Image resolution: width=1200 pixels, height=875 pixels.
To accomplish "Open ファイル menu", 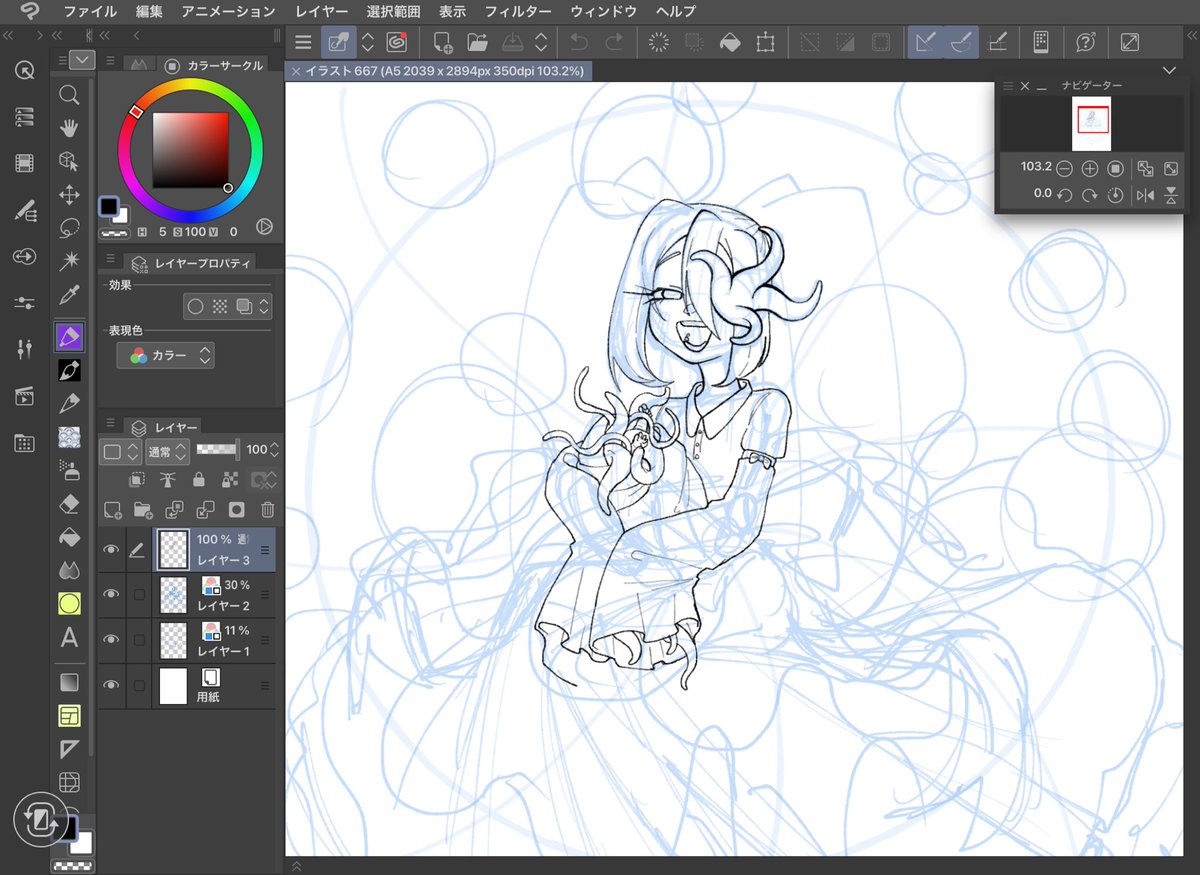I will [90, 12].
